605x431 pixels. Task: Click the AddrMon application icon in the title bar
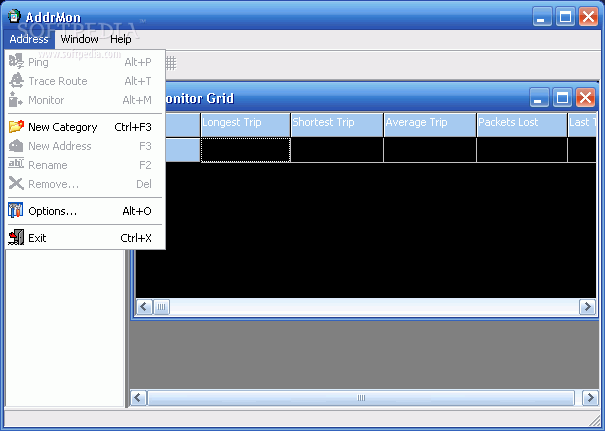[x=14, y=16]
